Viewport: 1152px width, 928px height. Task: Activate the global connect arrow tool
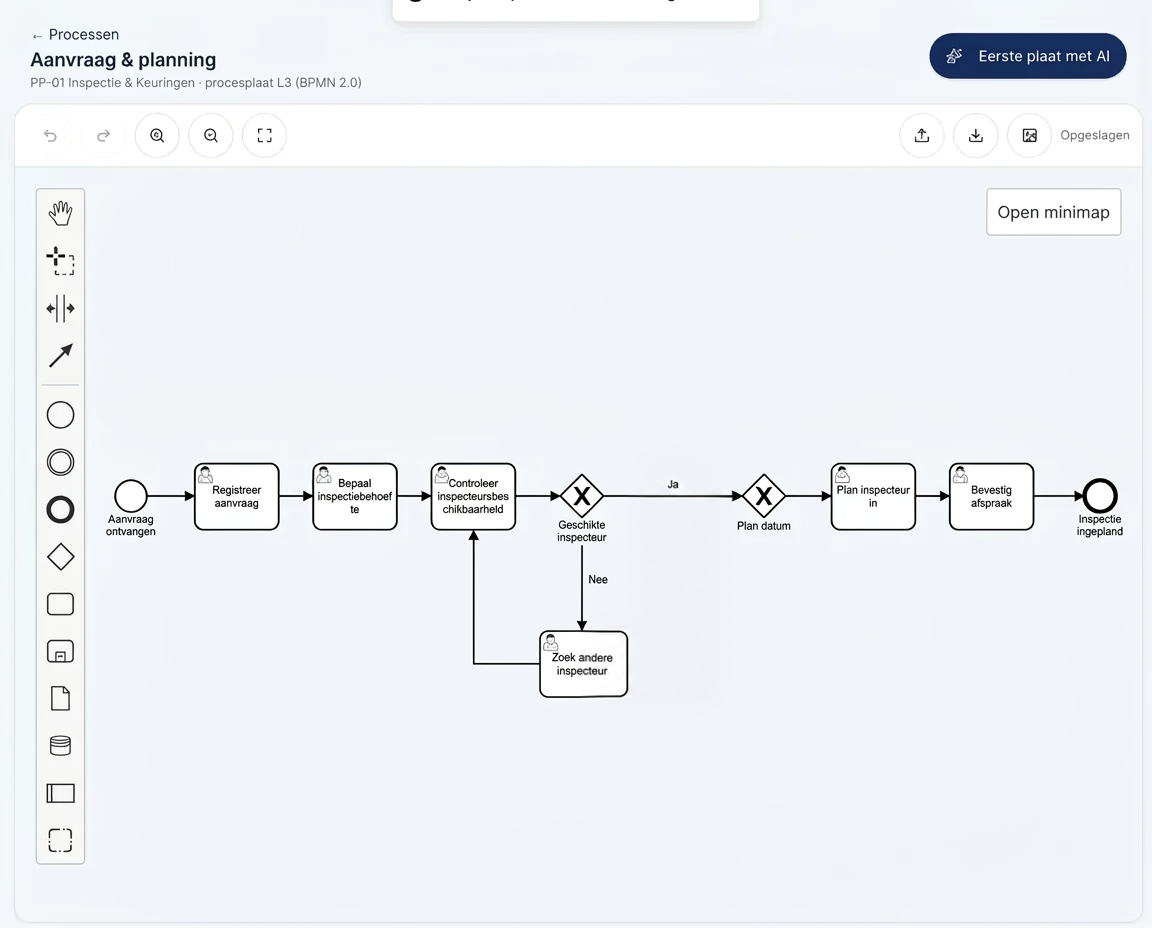coord(60,356)
